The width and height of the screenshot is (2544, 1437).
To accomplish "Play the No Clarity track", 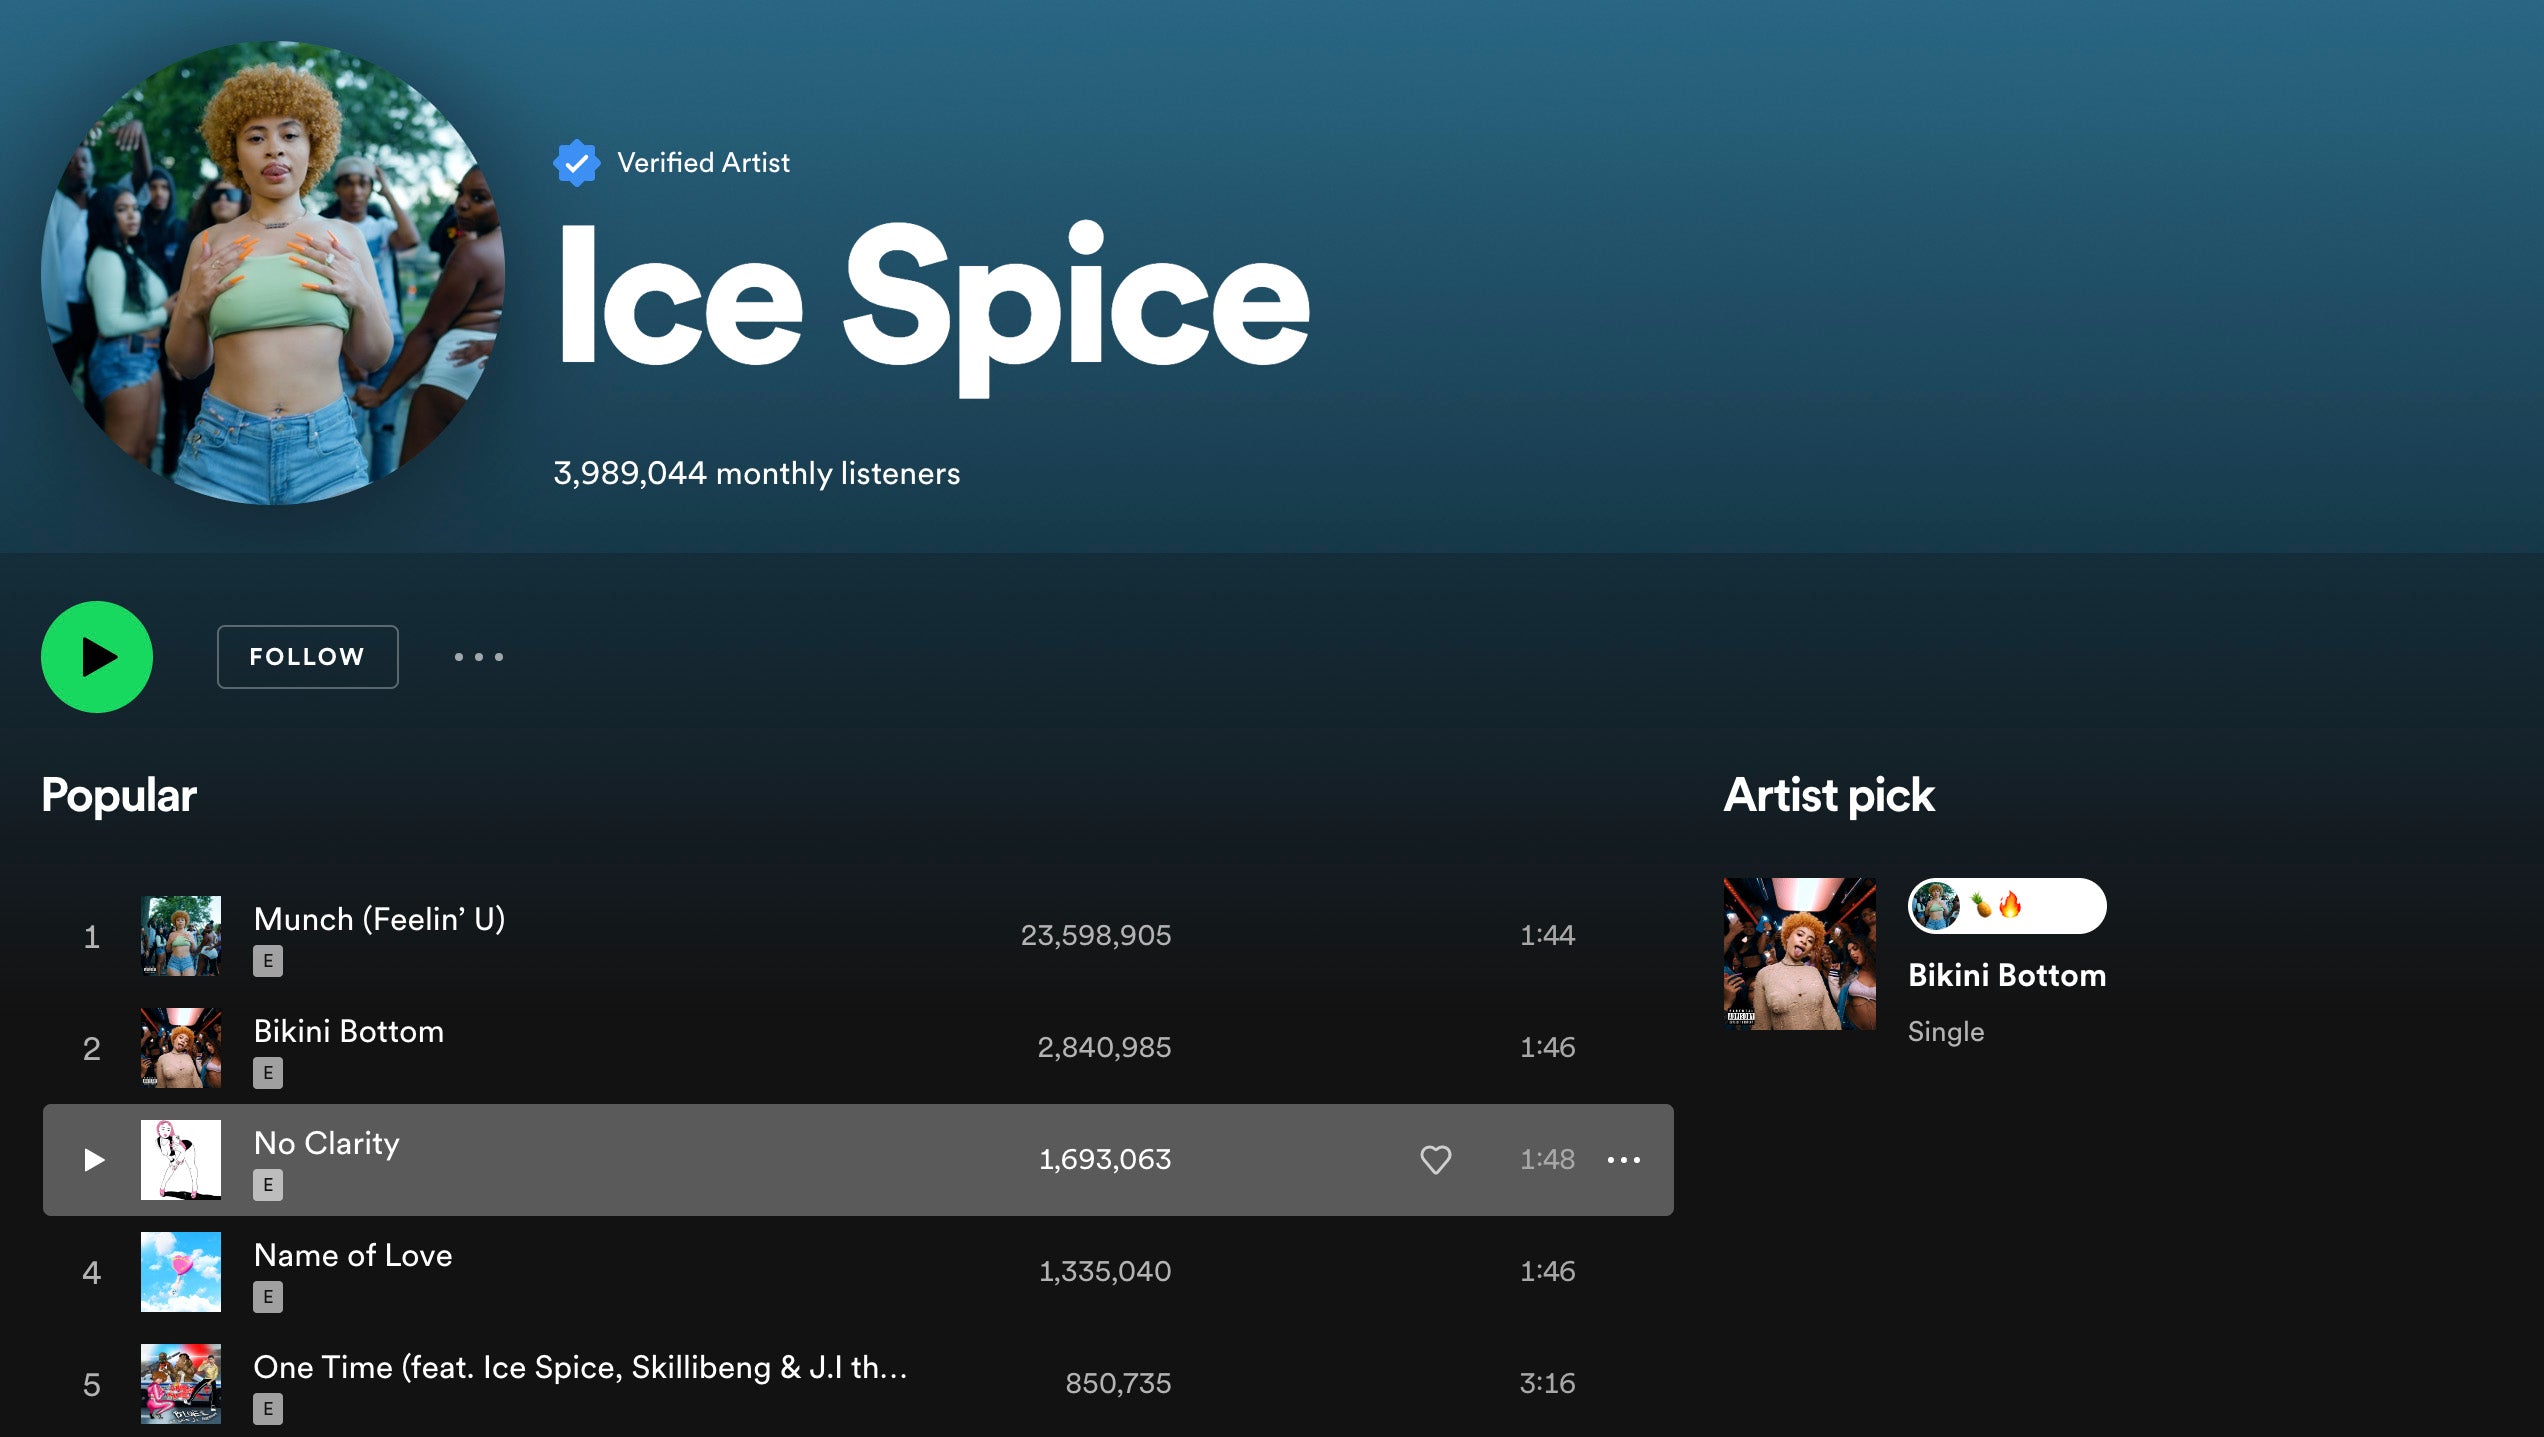I will 94,1160.
